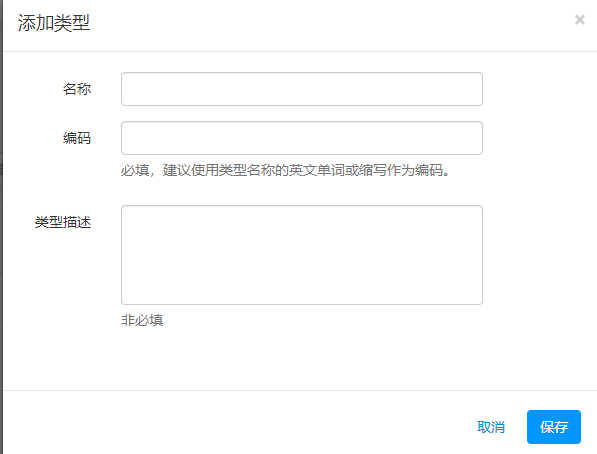Place cursor in the type name box
The image size is (597, 454).
pyautogui.click(x=302, y=89)
